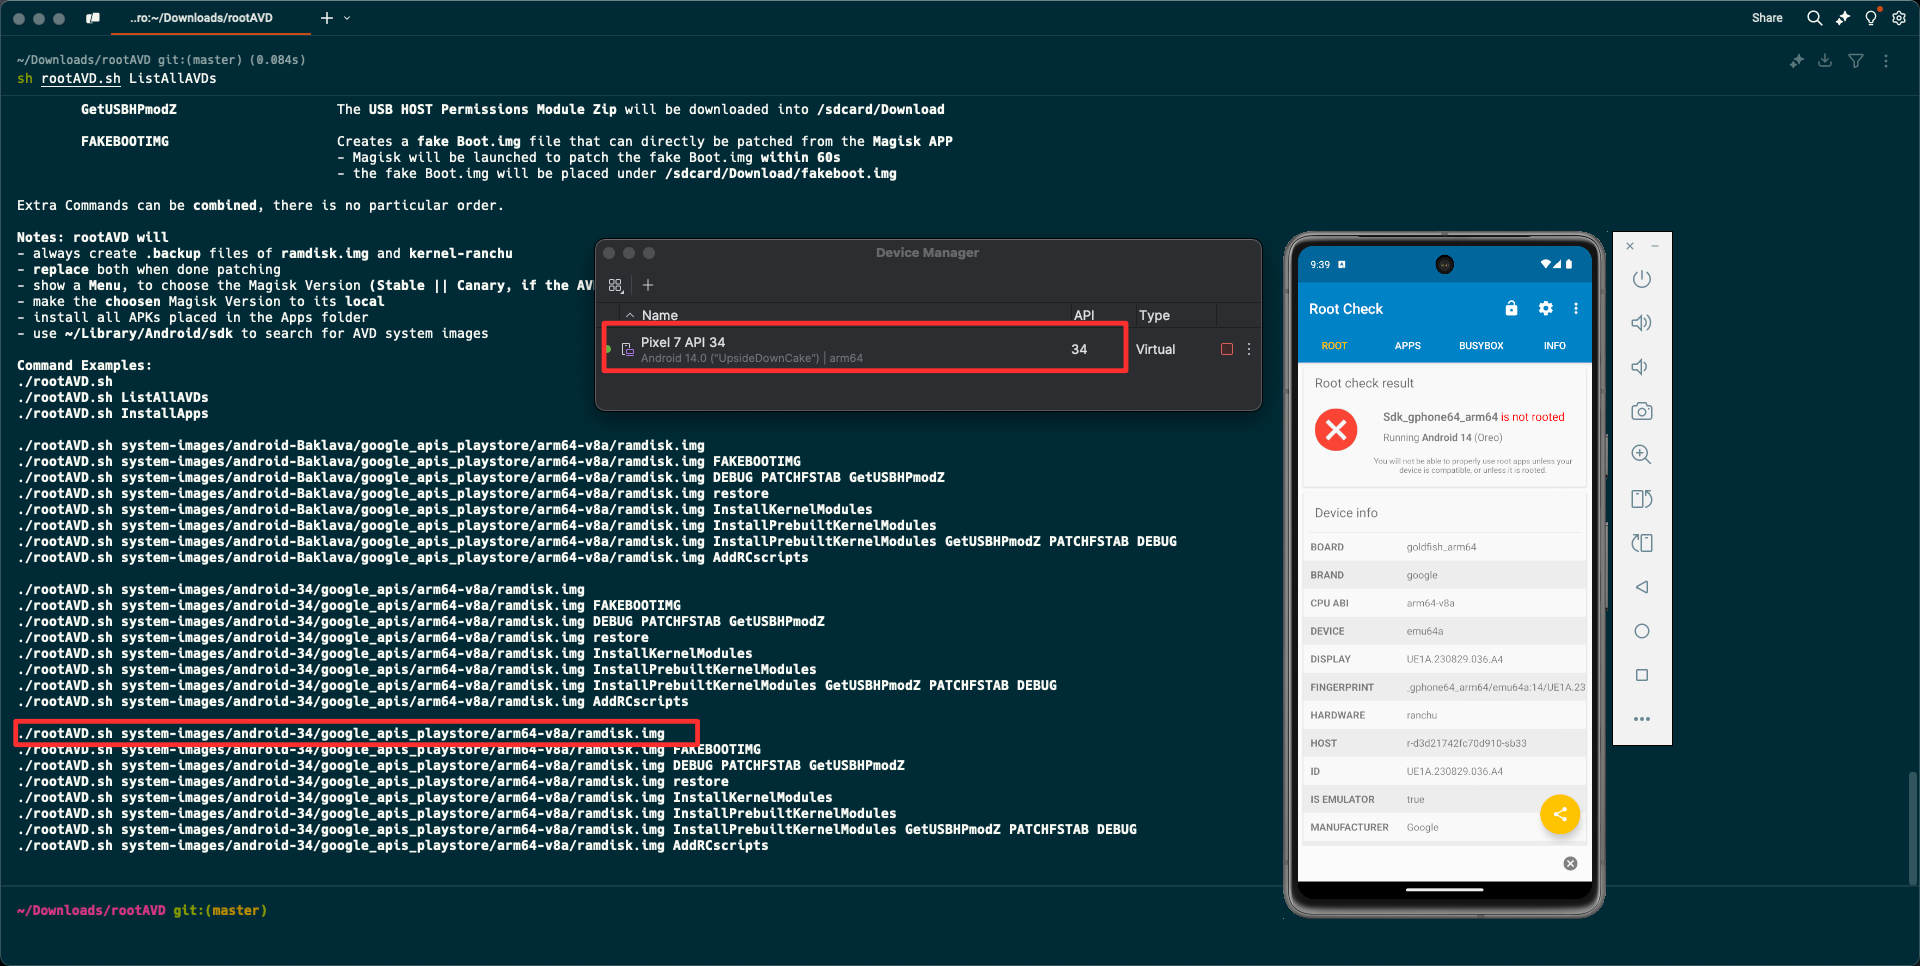Take emulator screenshot camera icon
1920x966 pixels.
point(1641,411)
